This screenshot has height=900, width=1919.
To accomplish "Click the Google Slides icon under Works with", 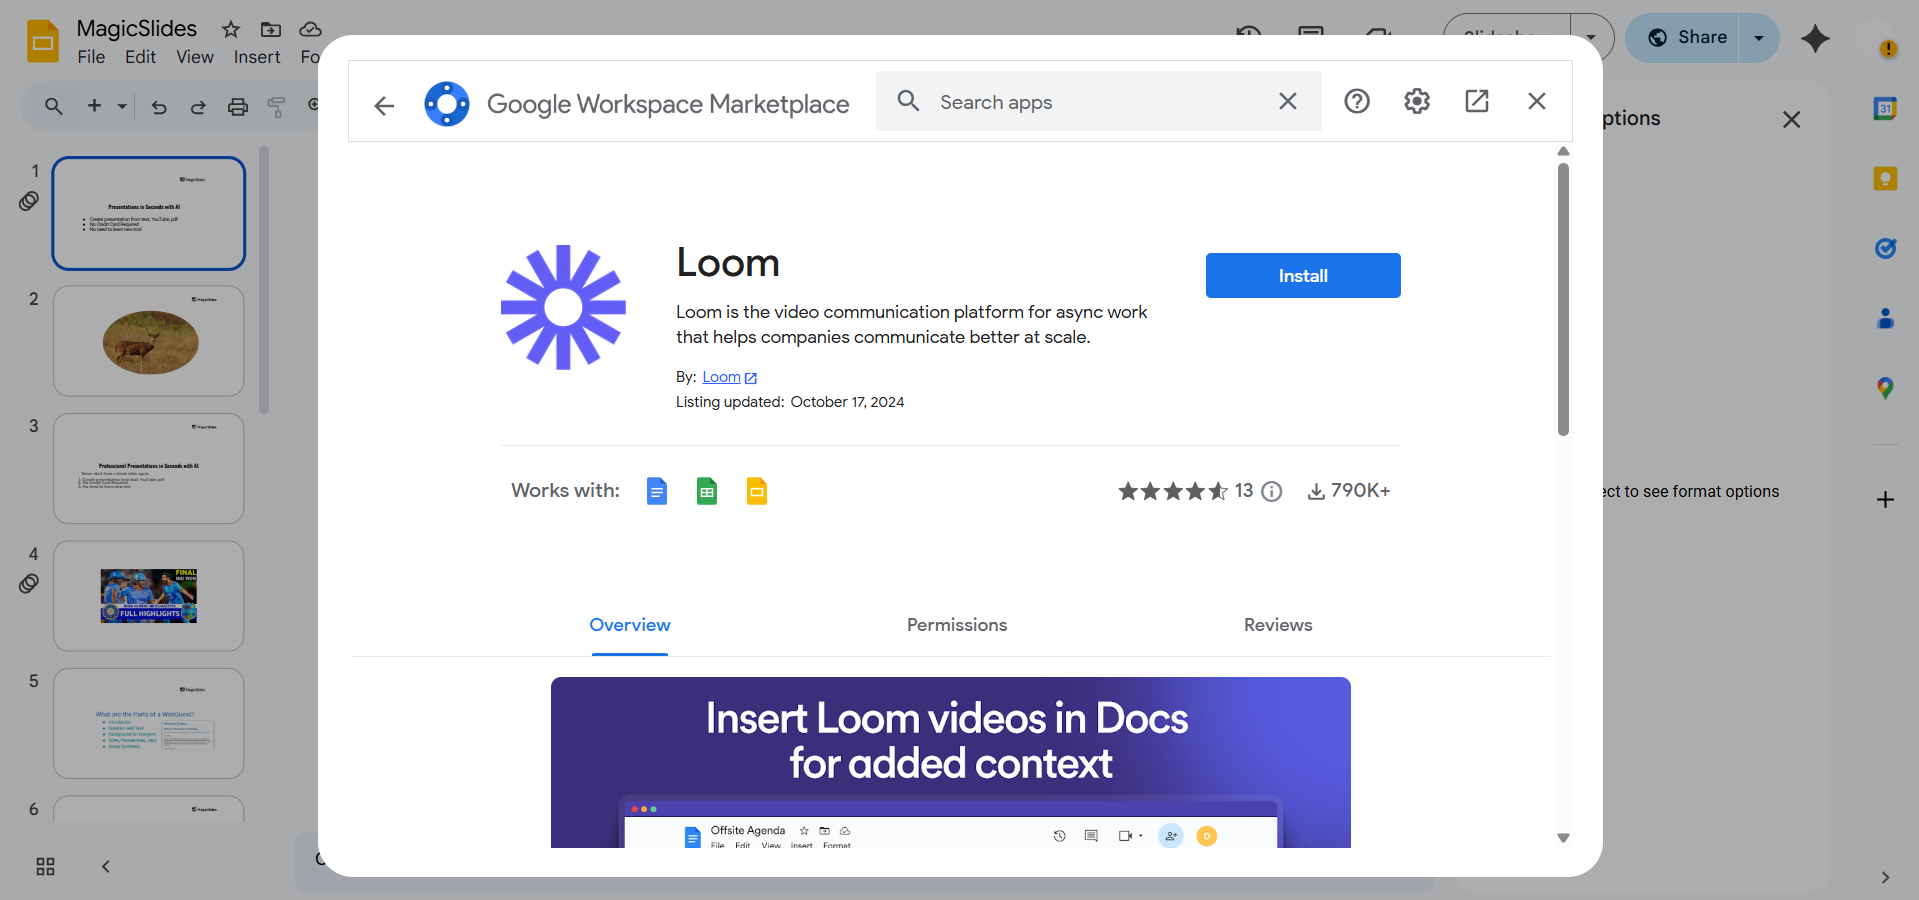I will [757, 491].
